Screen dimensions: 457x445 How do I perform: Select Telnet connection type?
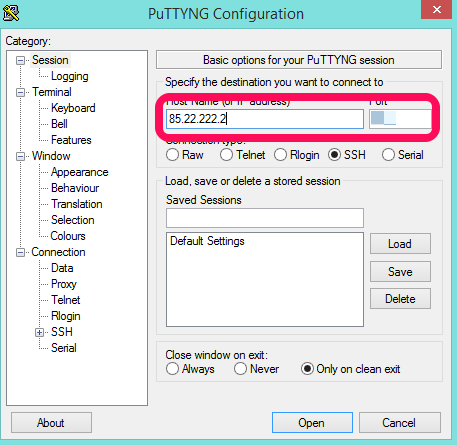point(226,155)
